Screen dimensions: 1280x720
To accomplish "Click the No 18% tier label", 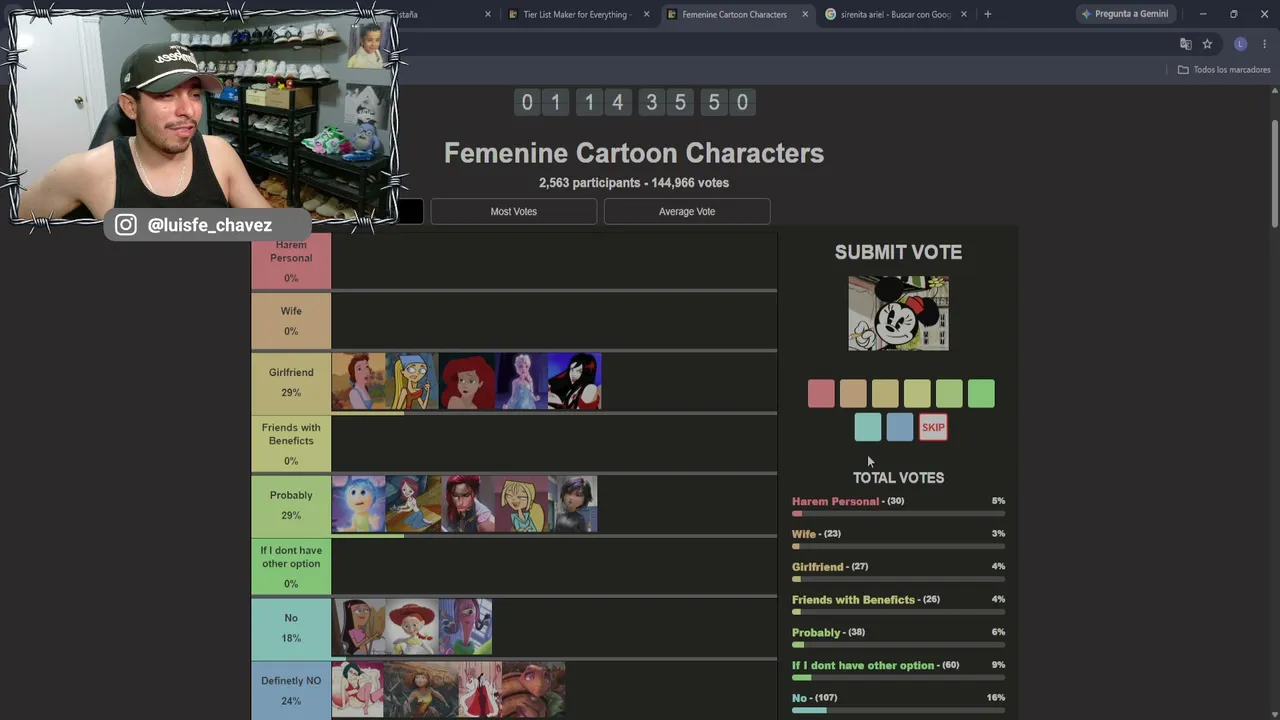I will 291,628.
